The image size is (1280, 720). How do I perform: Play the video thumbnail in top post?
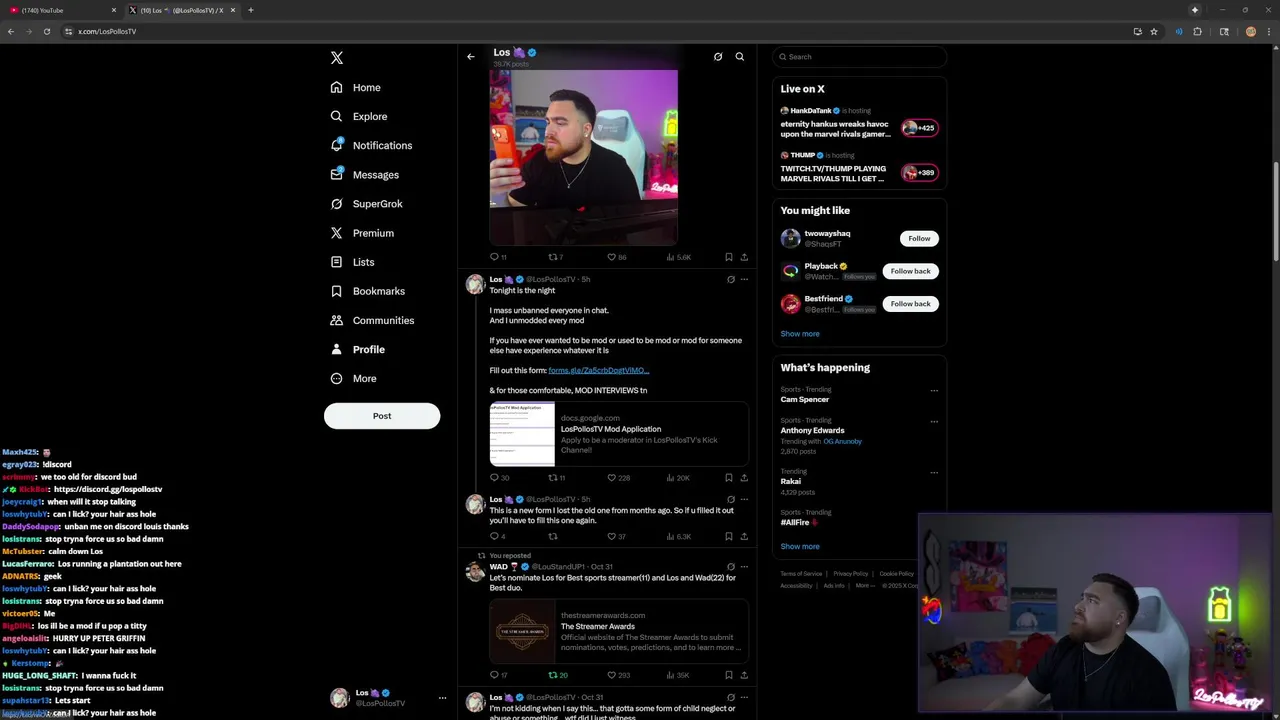tap(583, 157)
